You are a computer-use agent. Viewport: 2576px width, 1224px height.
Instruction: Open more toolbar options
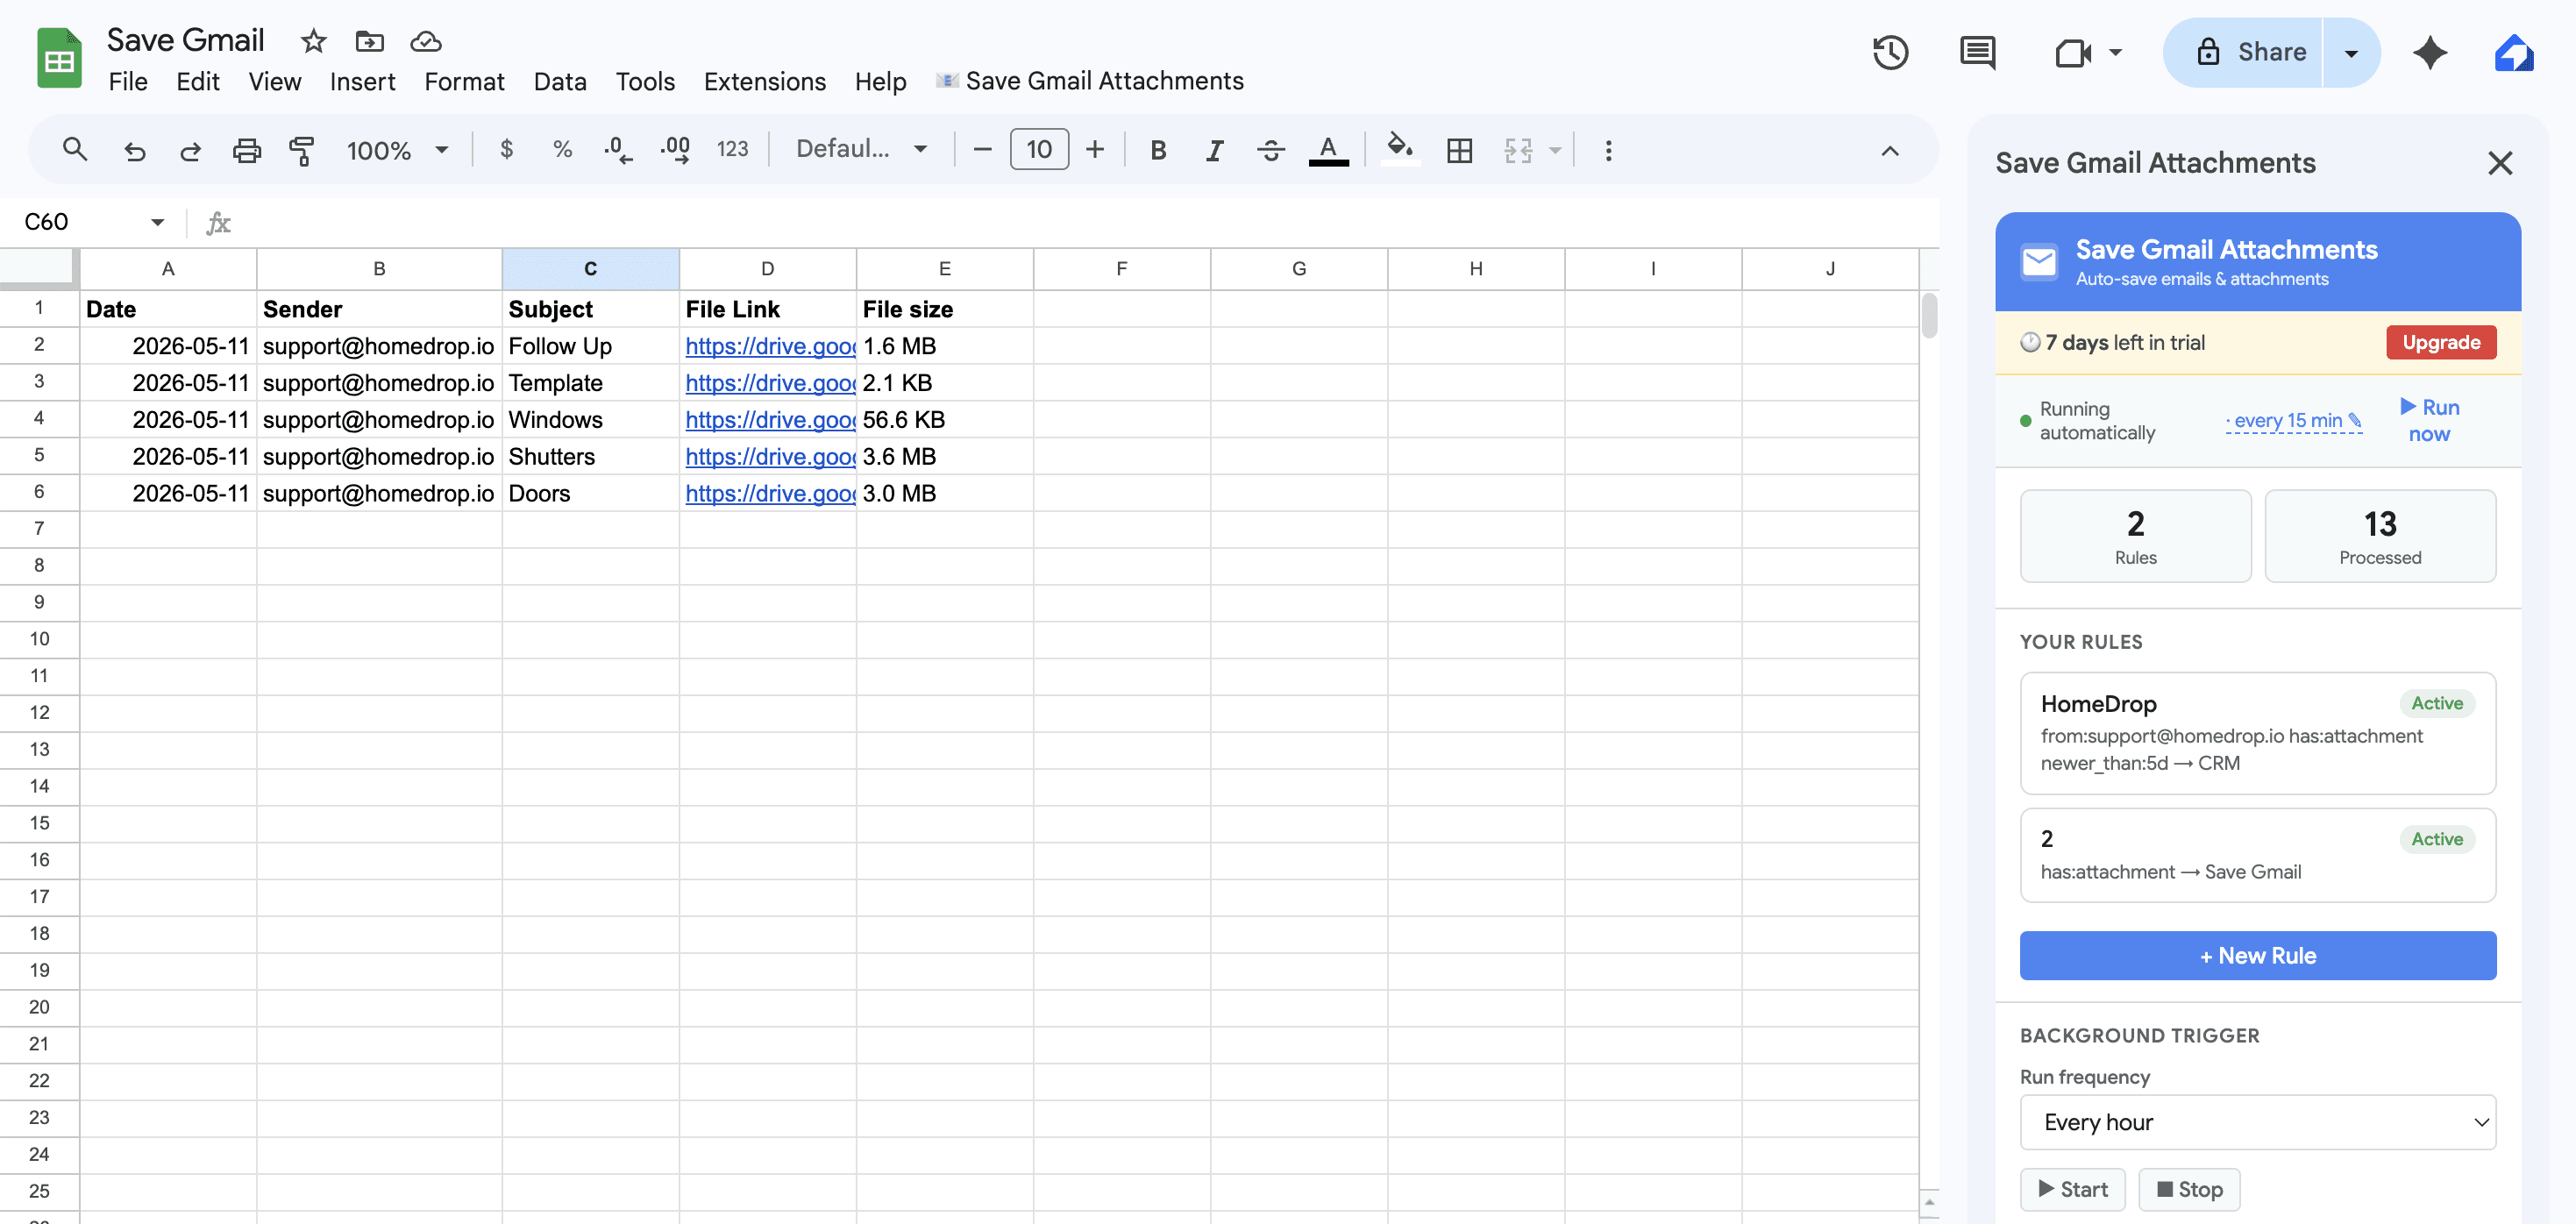1608,150
